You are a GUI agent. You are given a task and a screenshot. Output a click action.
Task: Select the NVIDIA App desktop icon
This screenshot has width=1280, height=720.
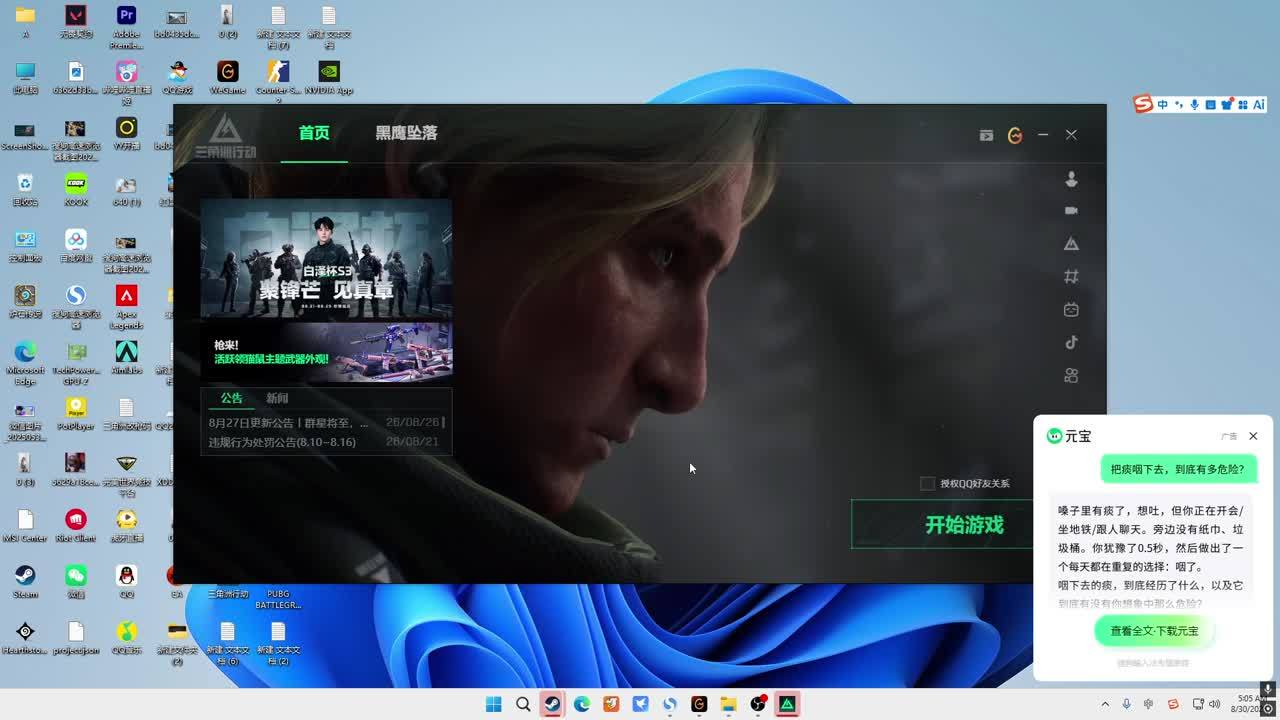[x=329, y=78]
